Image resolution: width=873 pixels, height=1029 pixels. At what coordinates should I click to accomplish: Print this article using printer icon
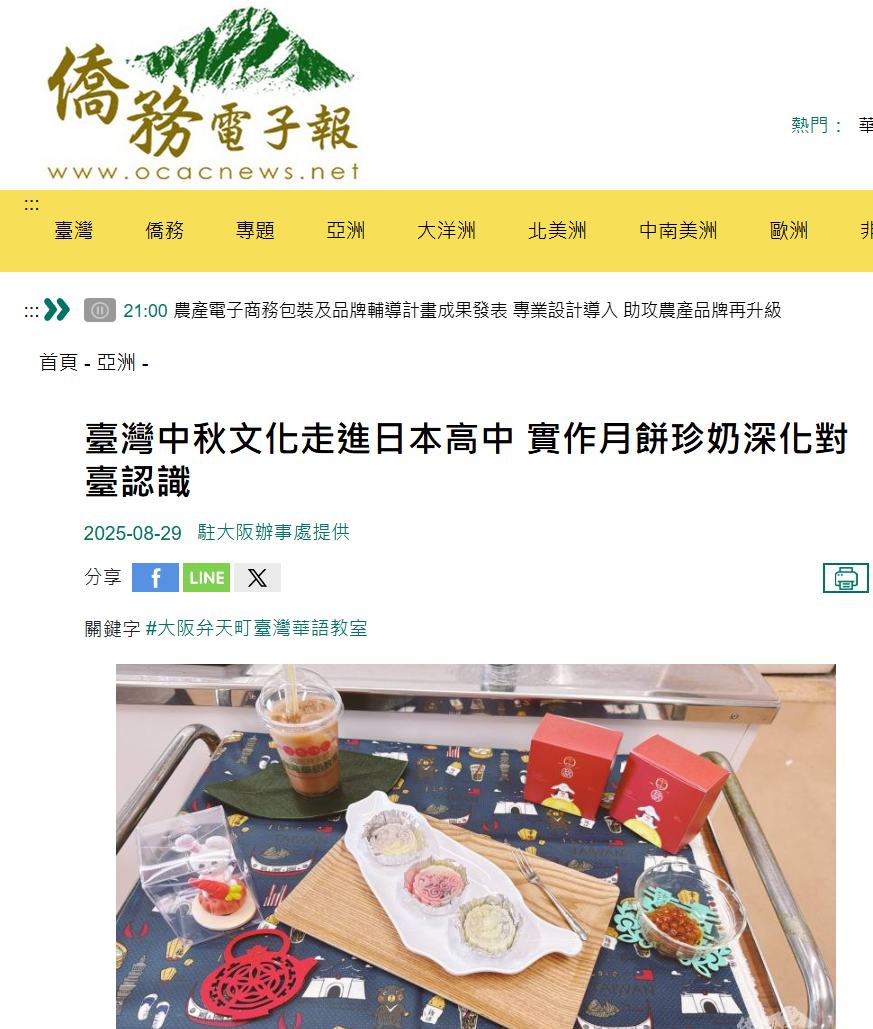[845, 578]
